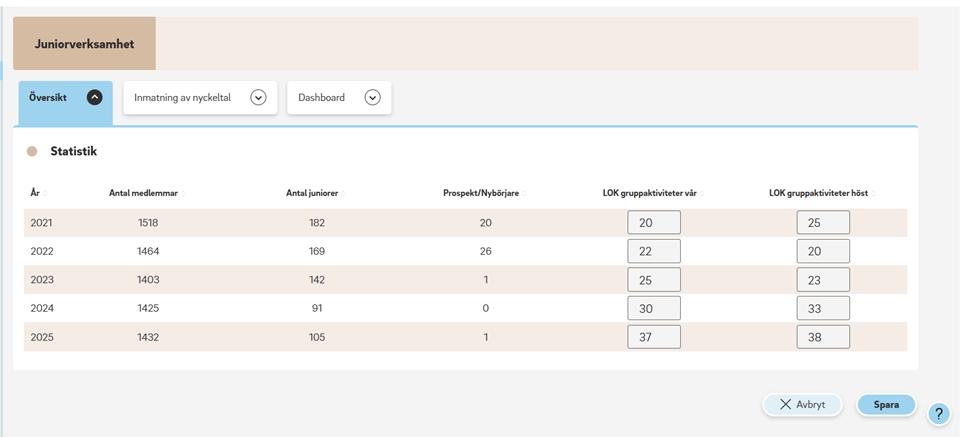This screenshot has height=437, width=960.
Task: Switch to the Dashboard tab label
Action: pos(321,98)
